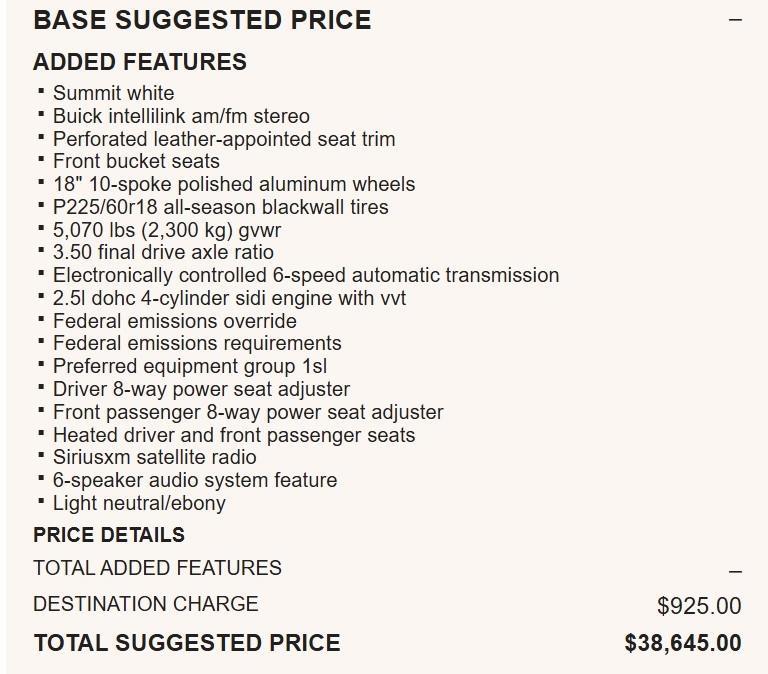Click 18" 10-spoke polished aluminum wheels
Screen dimensions: 768x674
pyautogui.click(x=233, y=184)
